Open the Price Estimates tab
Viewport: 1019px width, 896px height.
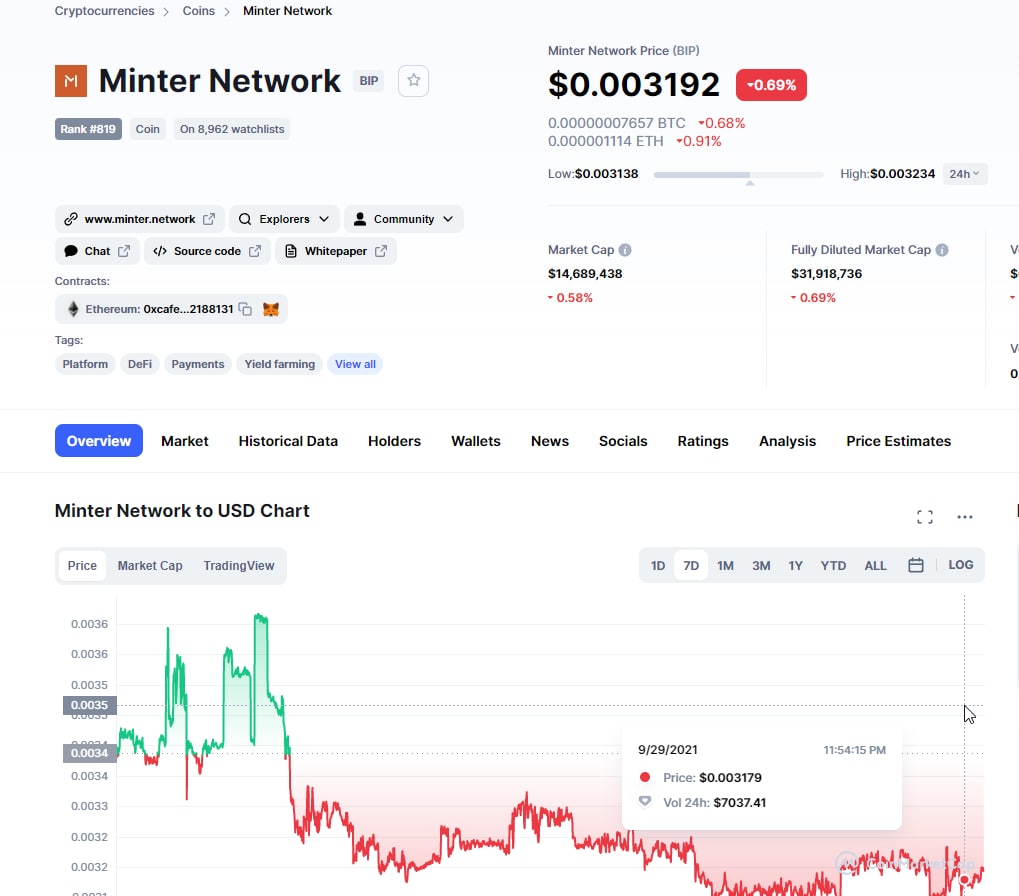point(899,441)
